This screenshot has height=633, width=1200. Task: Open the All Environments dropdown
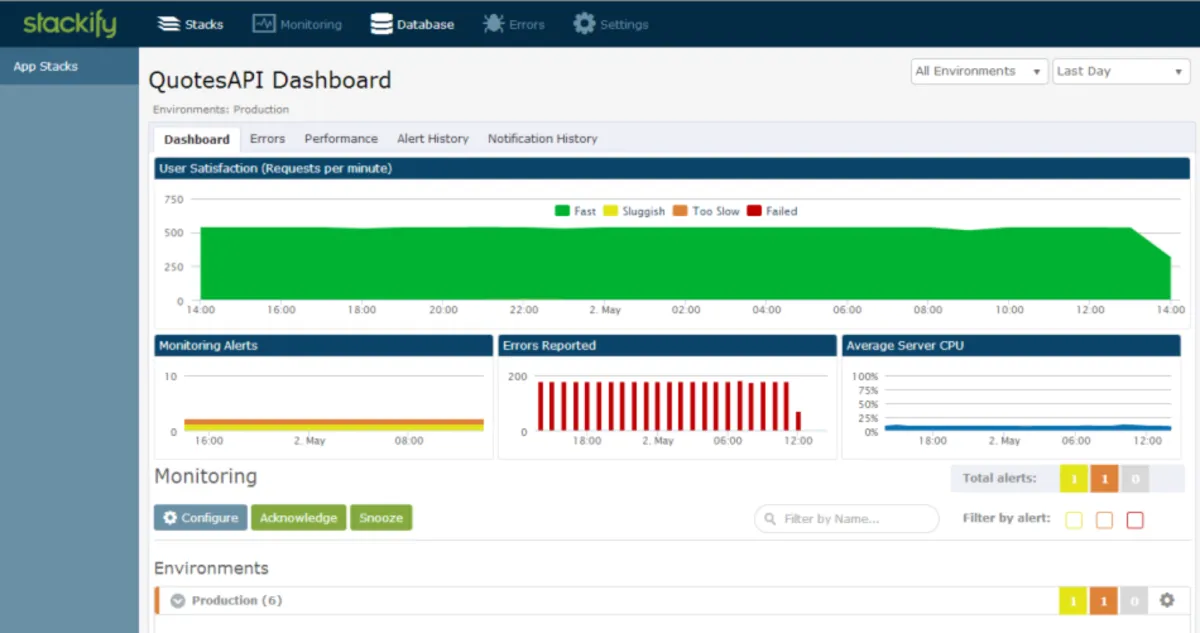(979, 71)
